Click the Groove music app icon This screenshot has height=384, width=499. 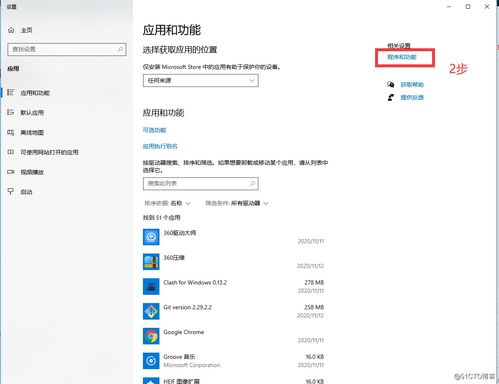(151, 361)
